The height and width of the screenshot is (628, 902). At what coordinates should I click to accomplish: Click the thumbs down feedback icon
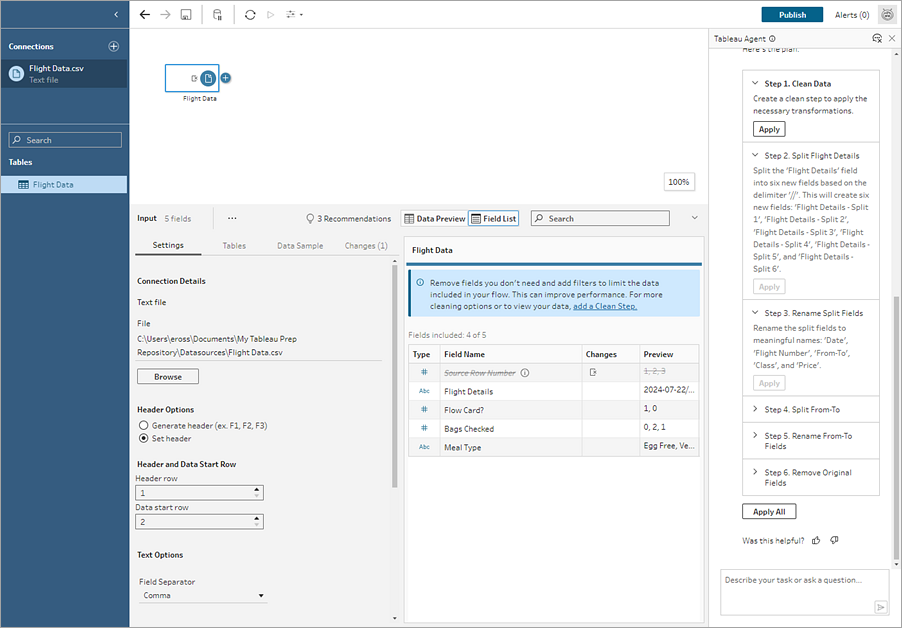tap(834, 540)
